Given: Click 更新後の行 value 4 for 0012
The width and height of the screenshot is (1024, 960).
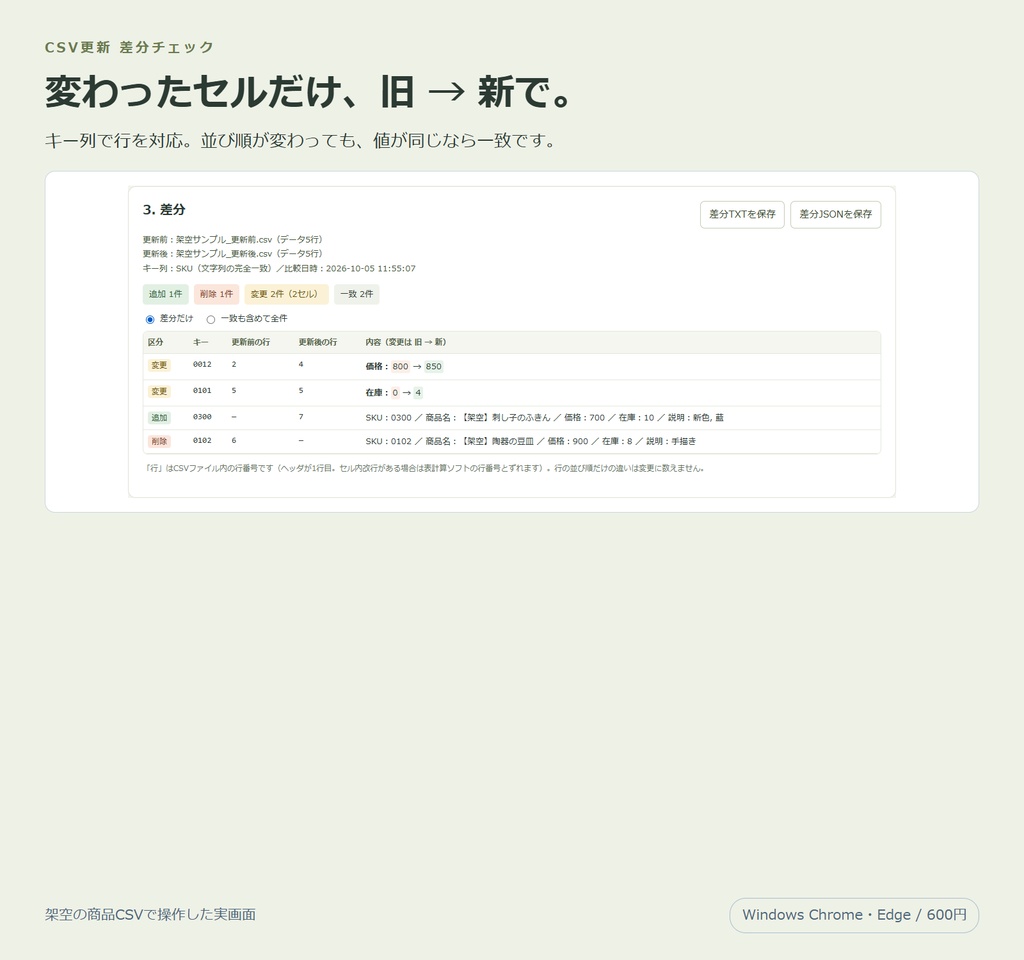Looking at the screenshot, I should click(300, 364).
